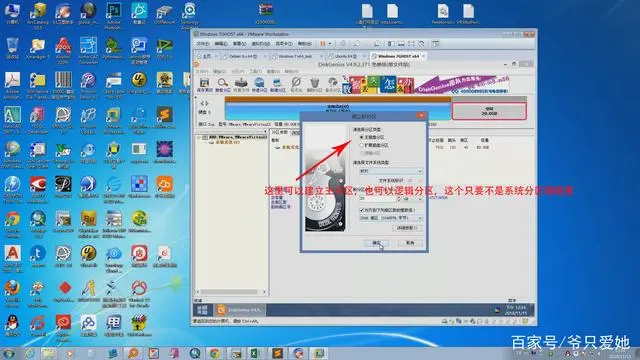Click the Delete Partition trash icon
Screen dimensions: 640x360
pyautogui.click(x=314, y=85)
